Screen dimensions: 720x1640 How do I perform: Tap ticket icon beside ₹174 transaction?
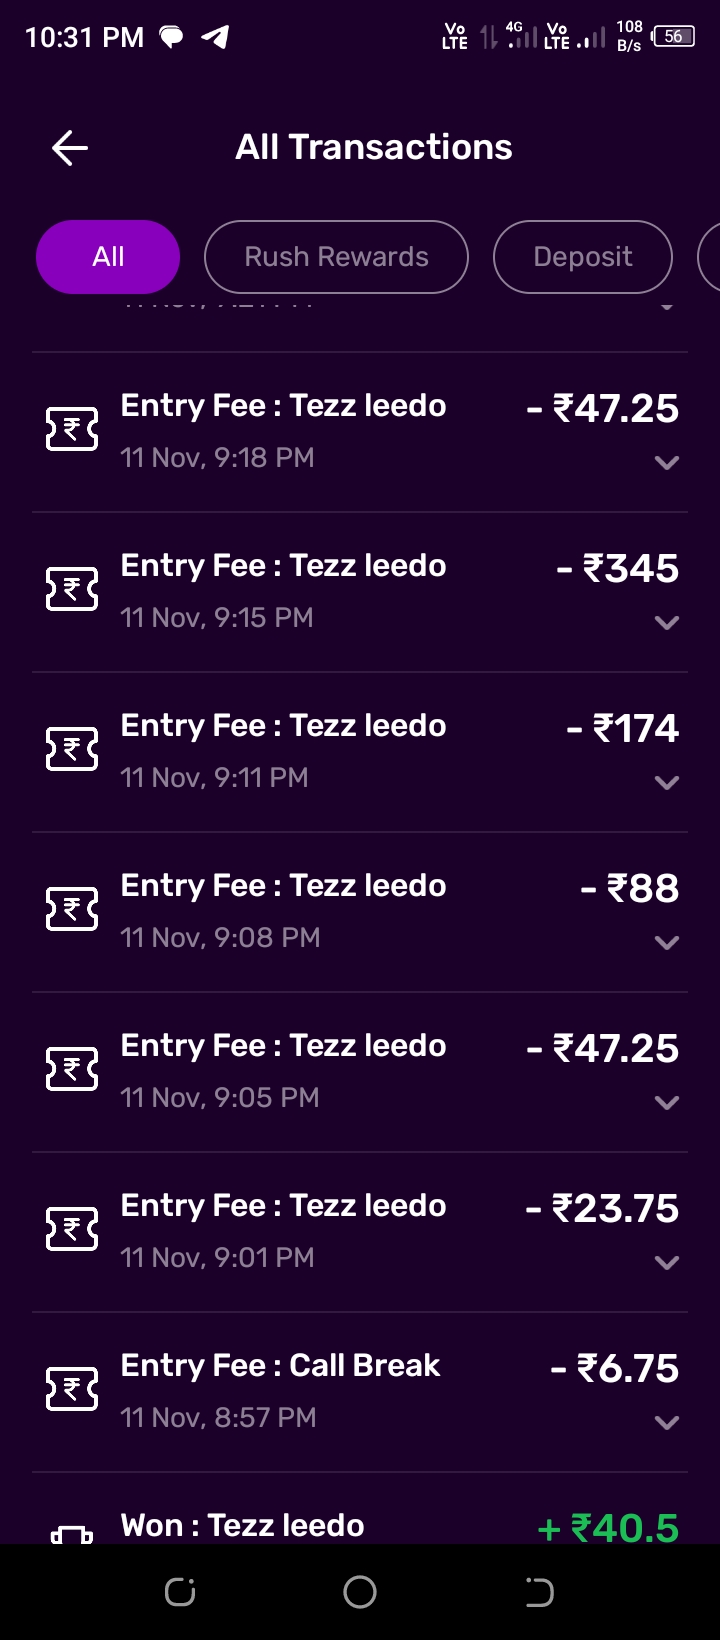[72, 750]
